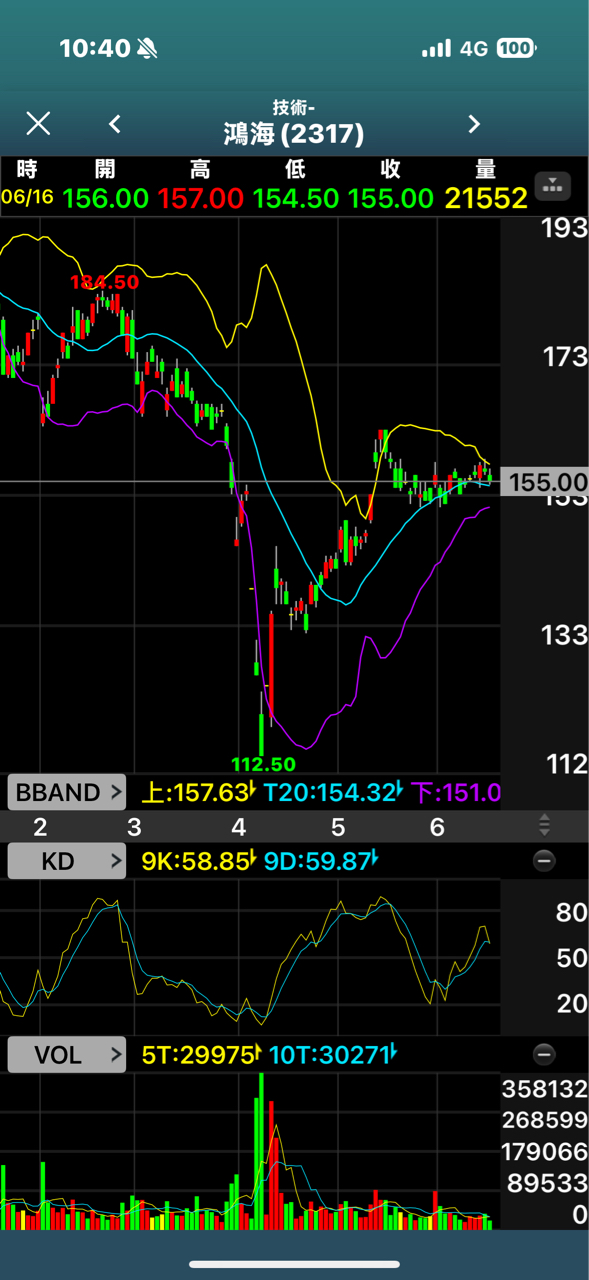The image size is (589, 1280).
Task: Collapse the VOL panel with minus icon
Action: tap(543, 1054)
